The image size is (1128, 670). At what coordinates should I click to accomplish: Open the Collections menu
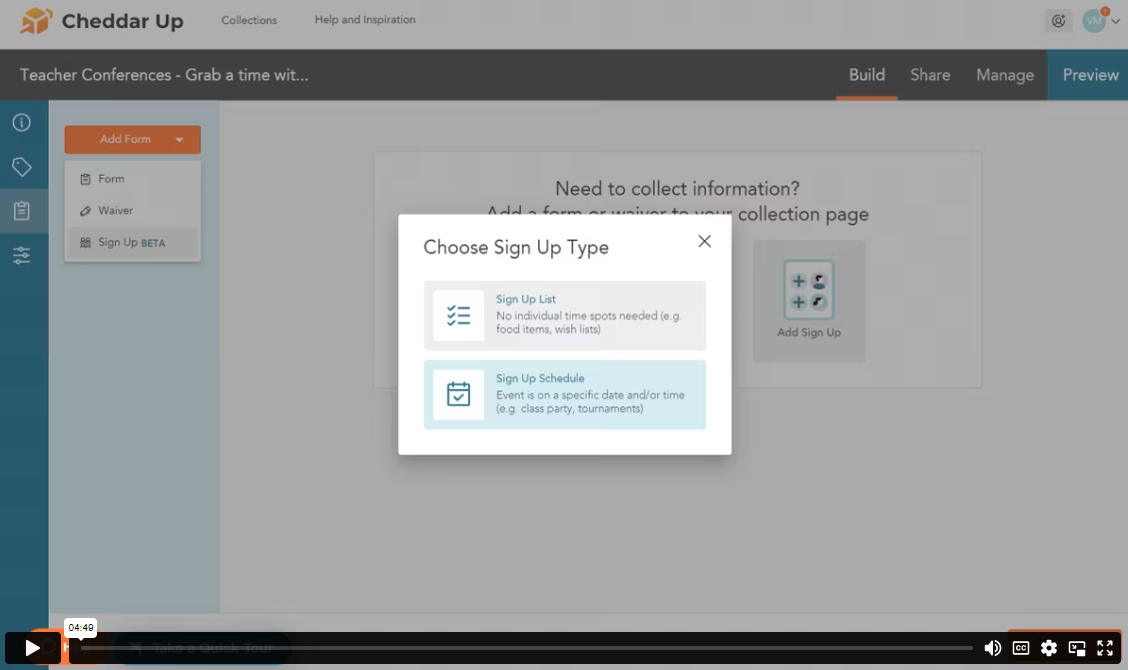click(x=249, y=20)
